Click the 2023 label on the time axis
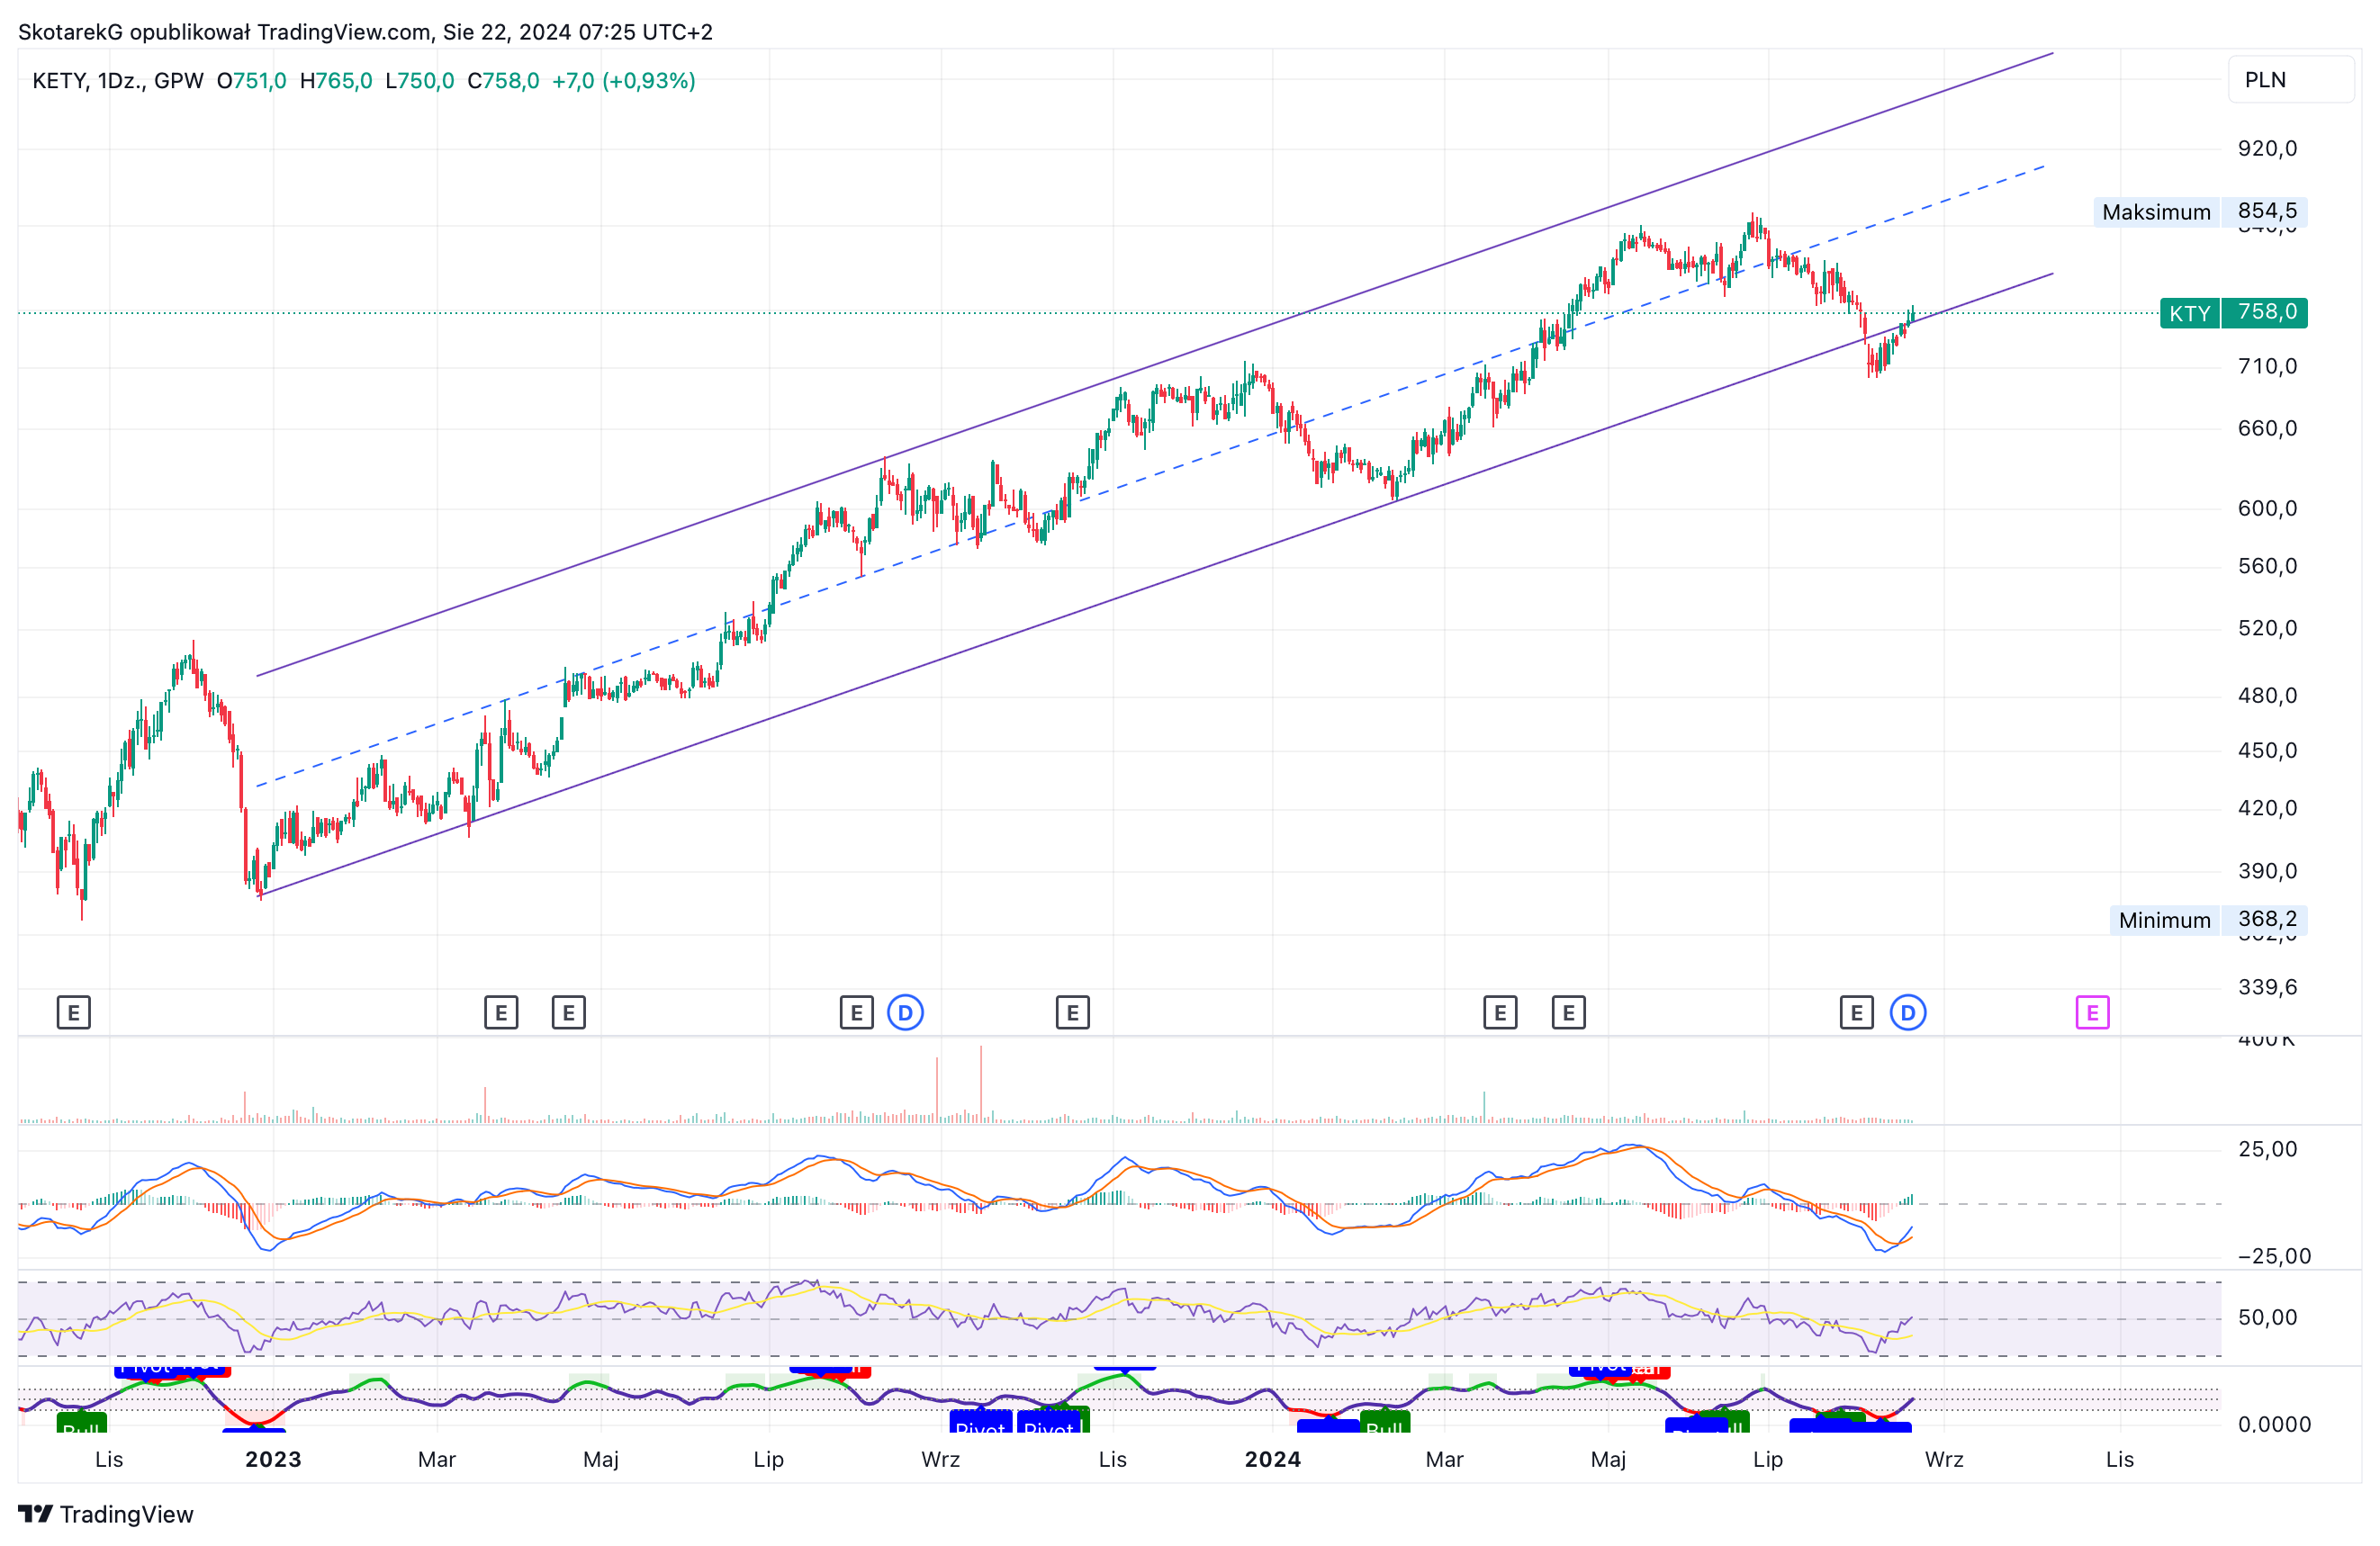Screen dimensions: 2380x1546 (273, 1459)
